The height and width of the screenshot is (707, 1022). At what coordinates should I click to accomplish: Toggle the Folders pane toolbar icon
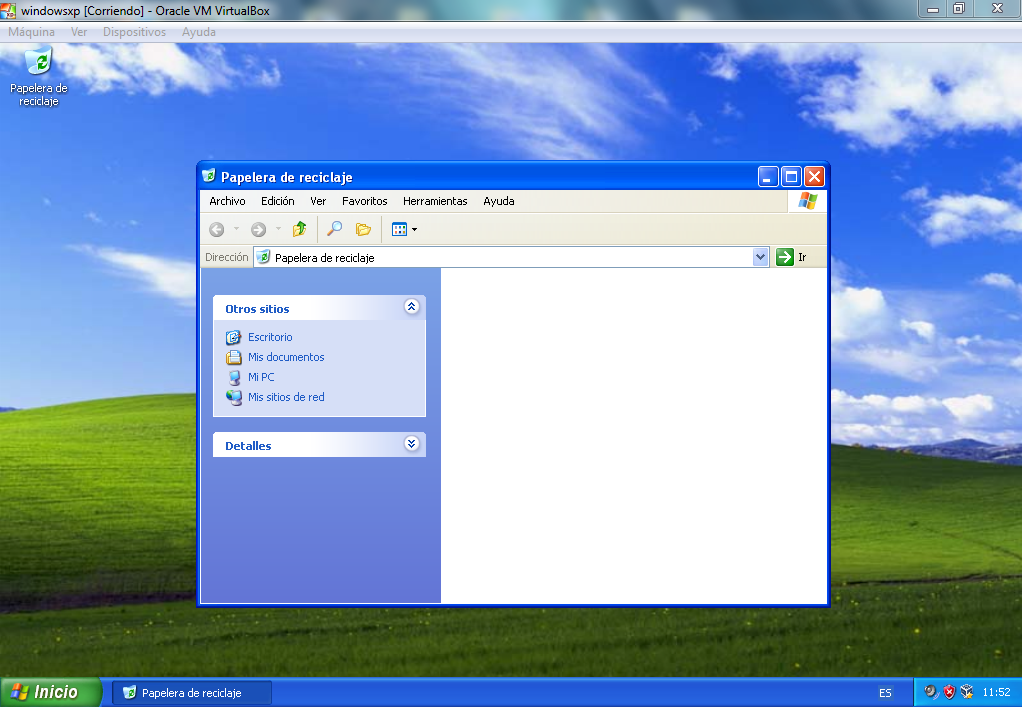click(x=363, y=229)
